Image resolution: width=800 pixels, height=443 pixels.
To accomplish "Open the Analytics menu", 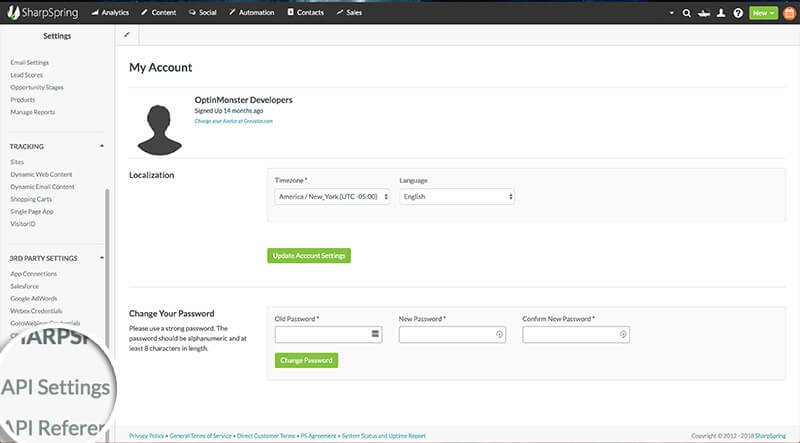I will coord(110,12).
